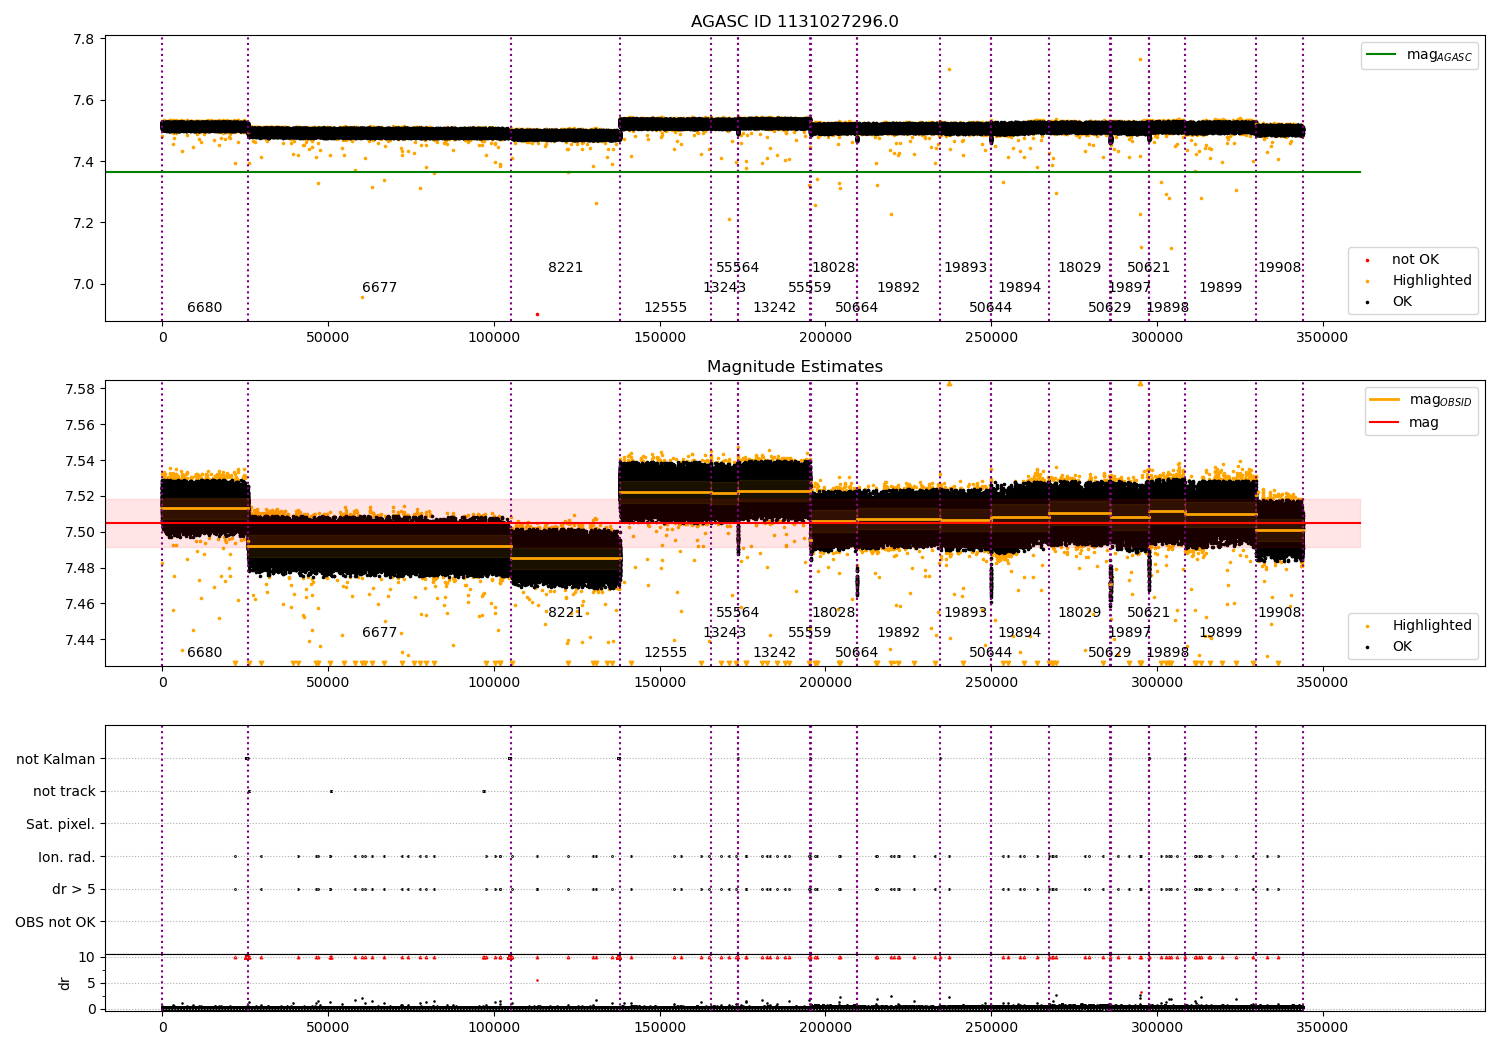Image resolution: width=1500 pixels, height=1050 pixels.
Task: Click the 7.50 y-axis tick label
Action: 80,532
